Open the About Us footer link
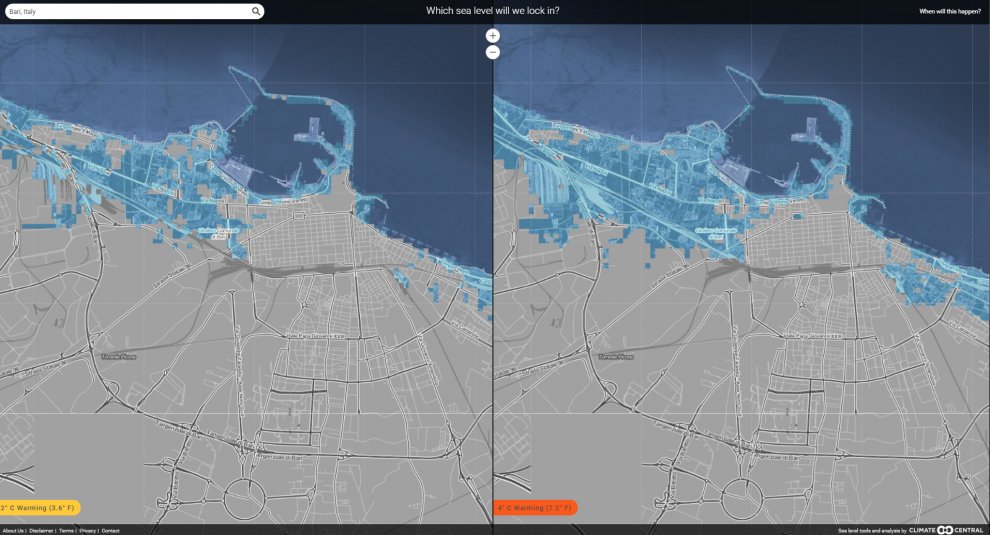Viewport: 990px width, 535px height. tap(13, 531)
